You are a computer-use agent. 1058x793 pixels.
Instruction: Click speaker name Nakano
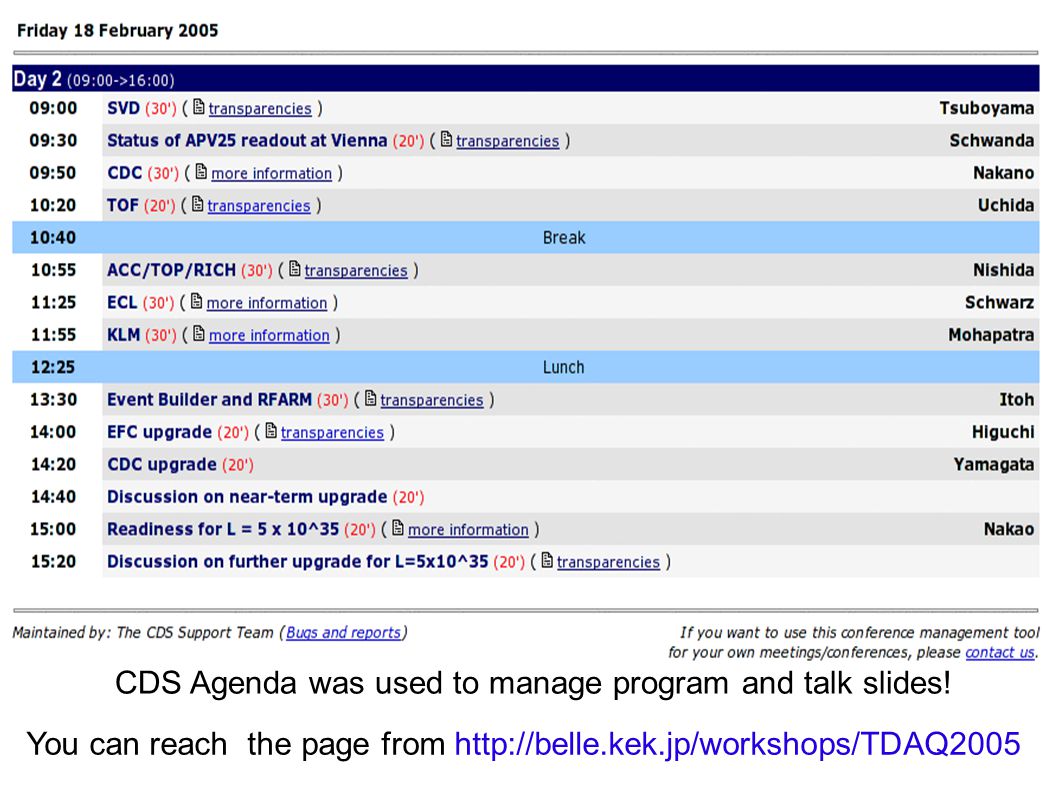1003,173
